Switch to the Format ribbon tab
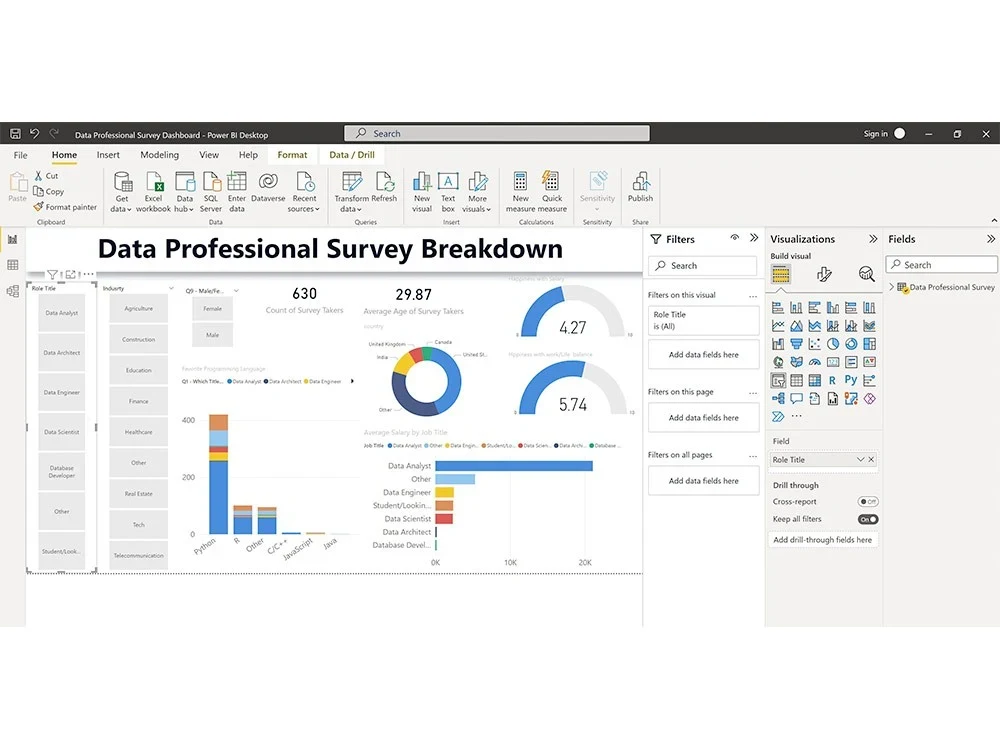The image size is (1000, 750). (292, 155)
